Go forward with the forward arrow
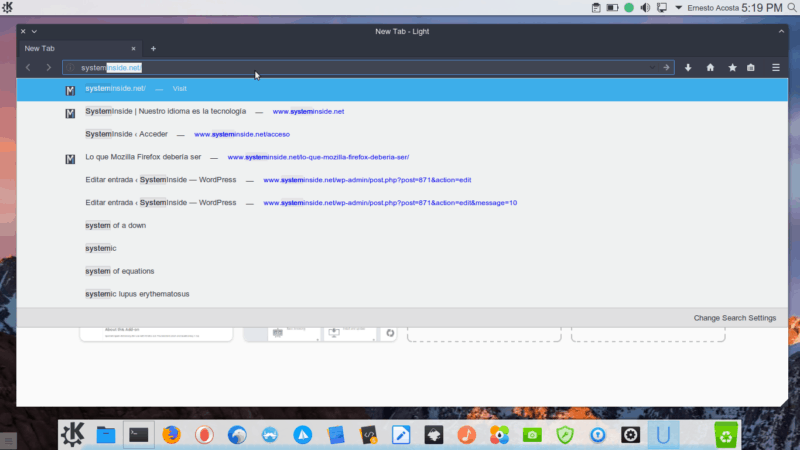Viewport: 800px width, 450px height. (x=48, y=67)
